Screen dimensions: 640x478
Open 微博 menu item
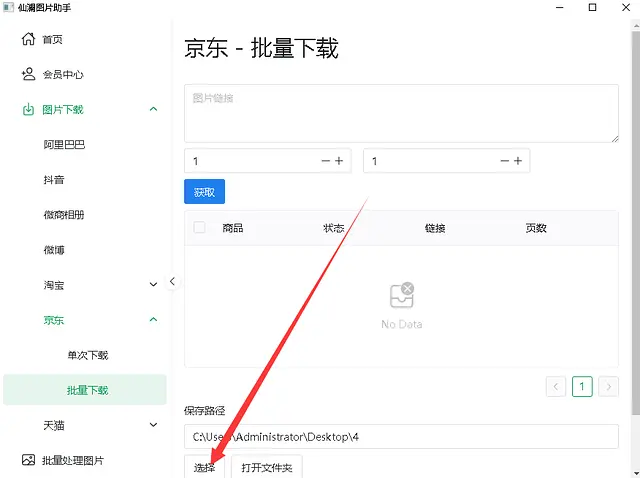(x=54, y=250)
